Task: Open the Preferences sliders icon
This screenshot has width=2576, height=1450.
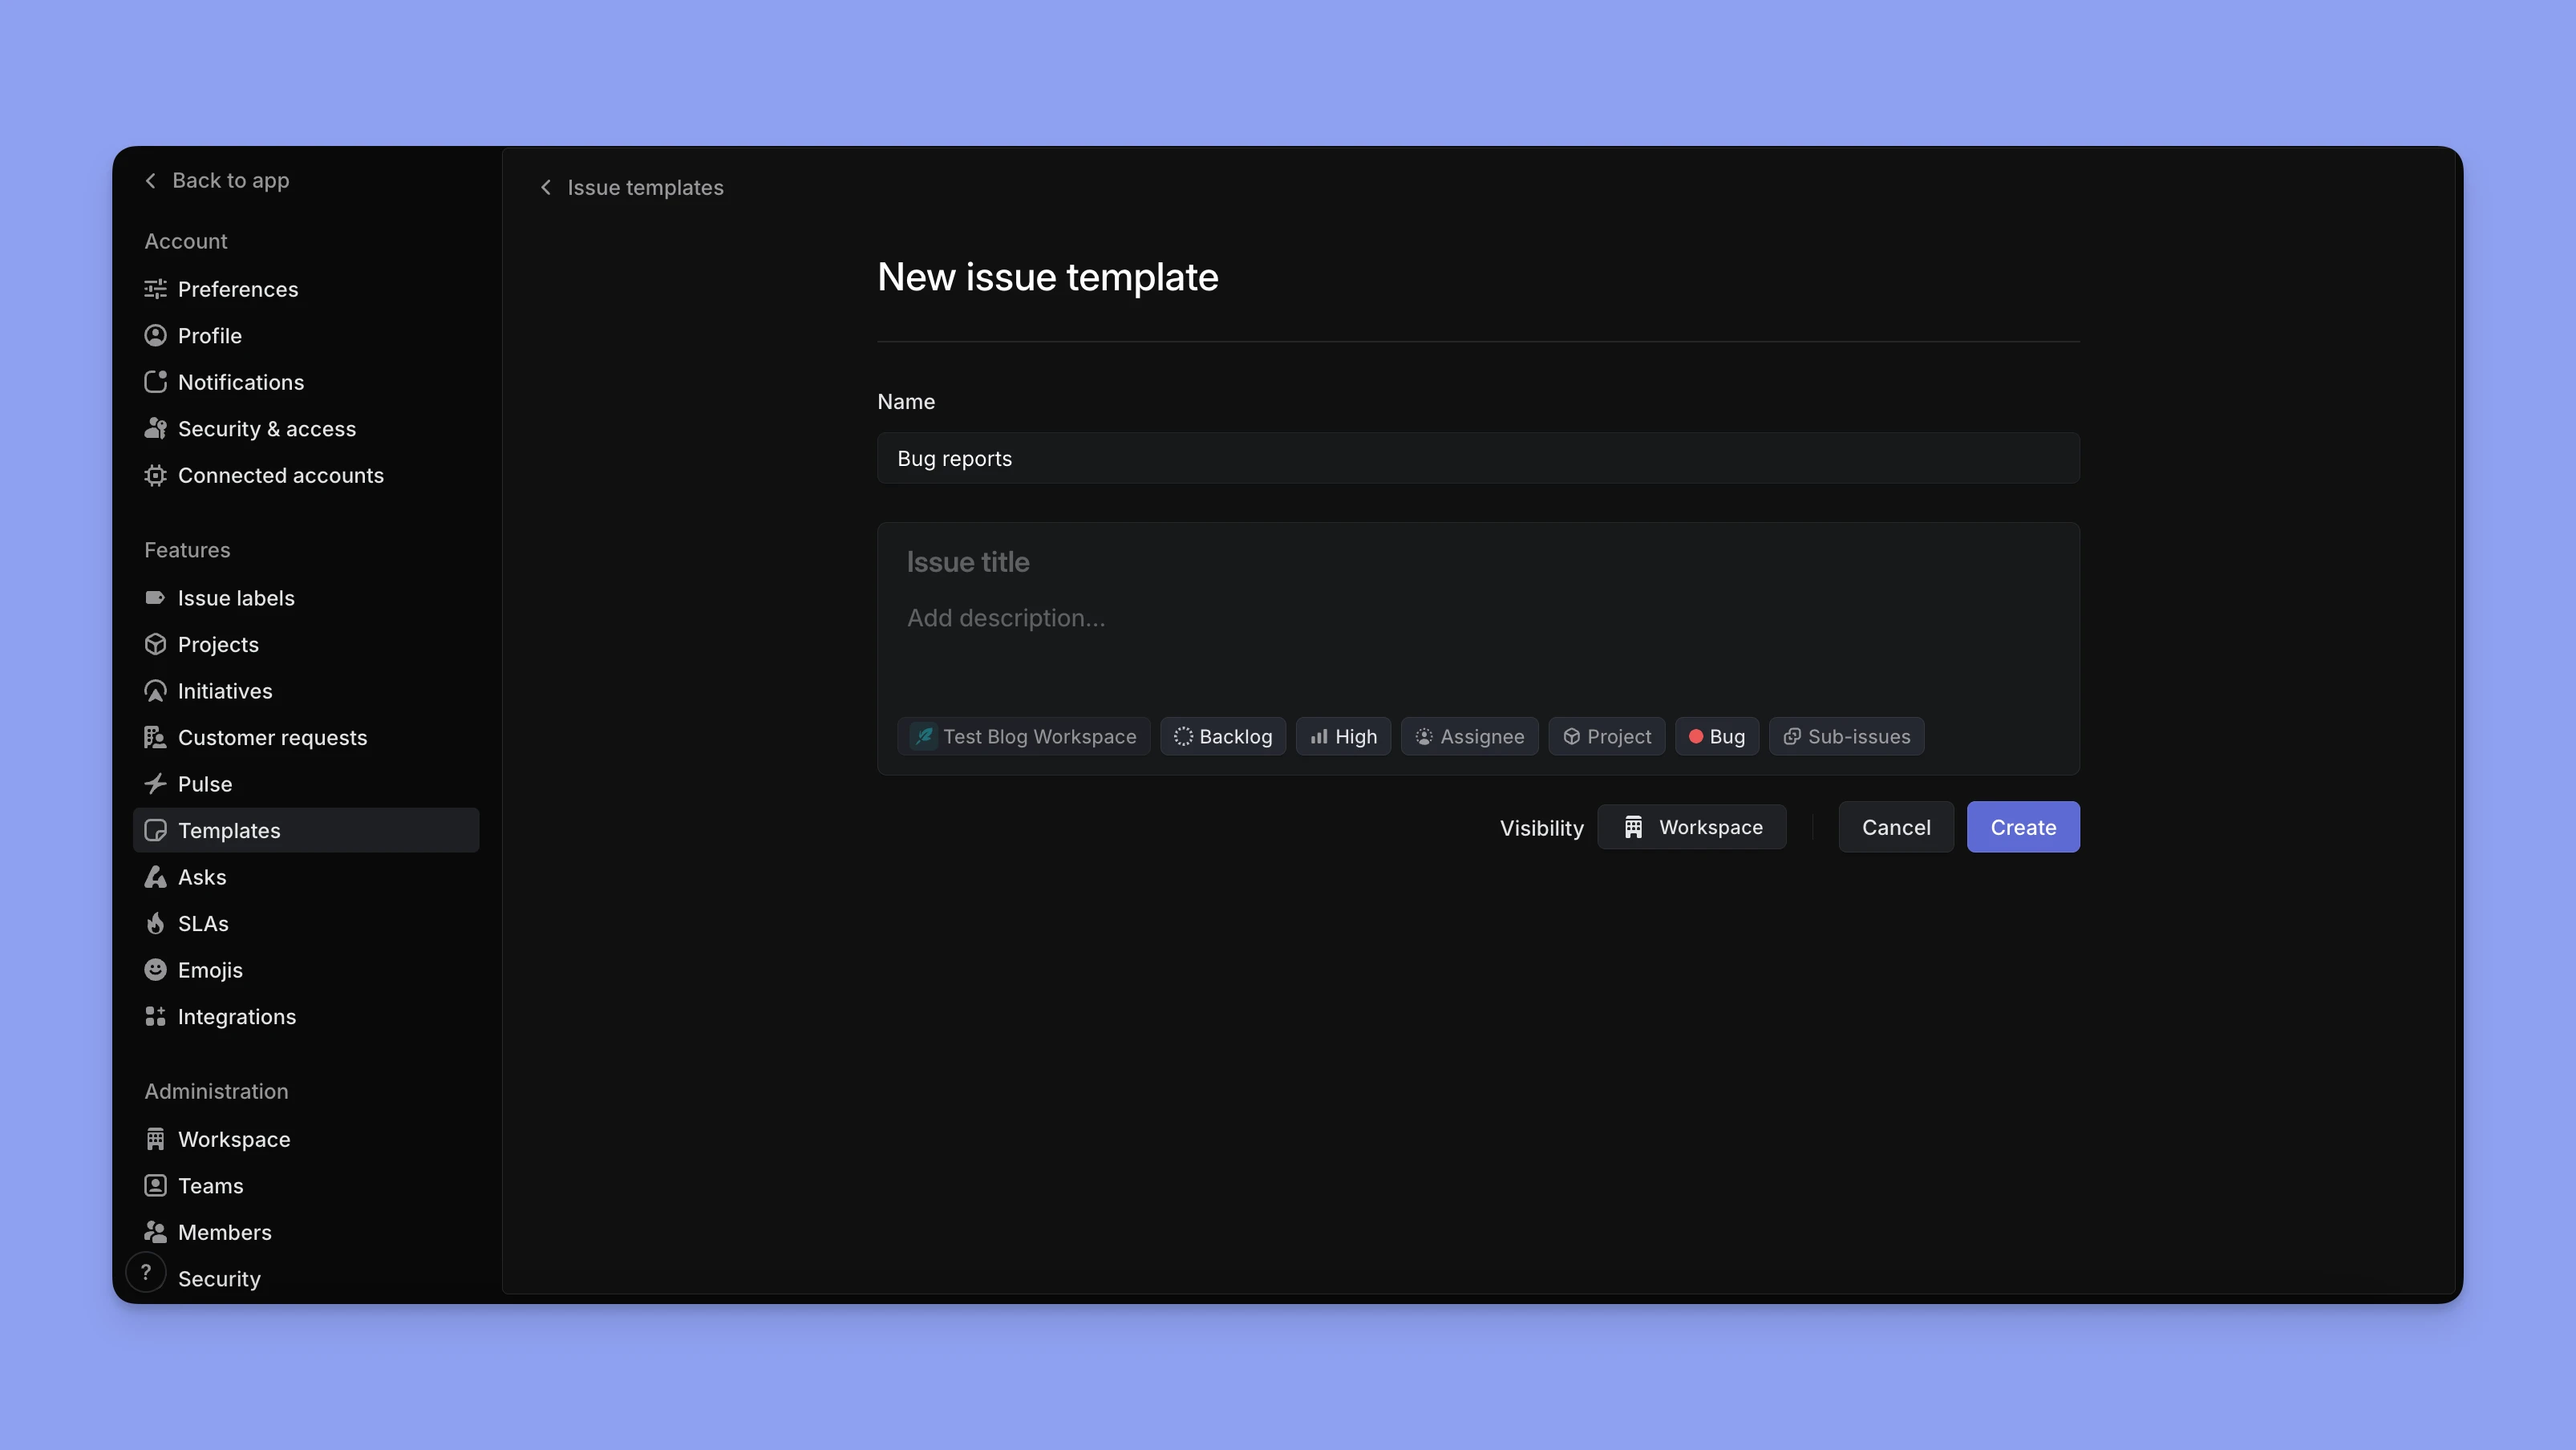Action: point(156,289)
